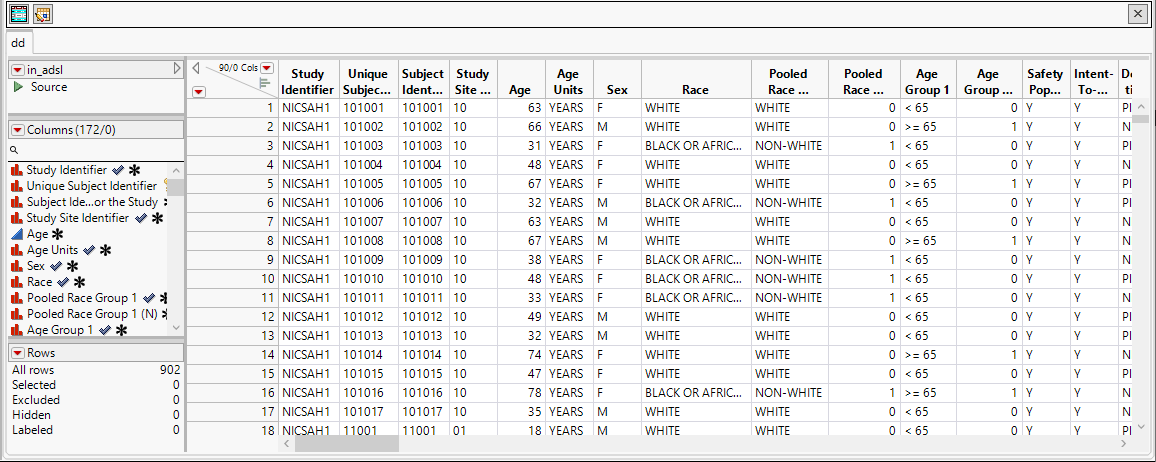Image resolution: width=1156 pixels, height=462 pixels.
Task: Click the columns search magnifier icon
Action: point(15,149)
